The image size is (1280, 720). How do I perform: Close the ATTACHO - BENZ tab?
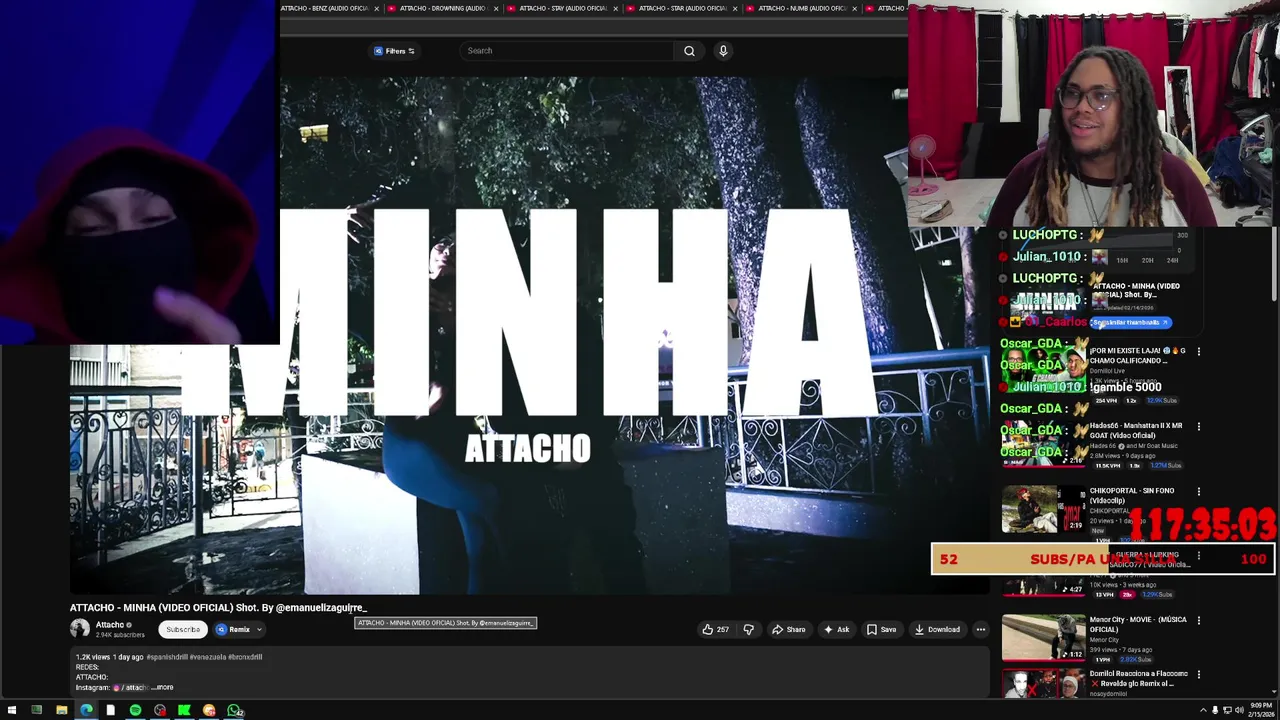point(377,8)
